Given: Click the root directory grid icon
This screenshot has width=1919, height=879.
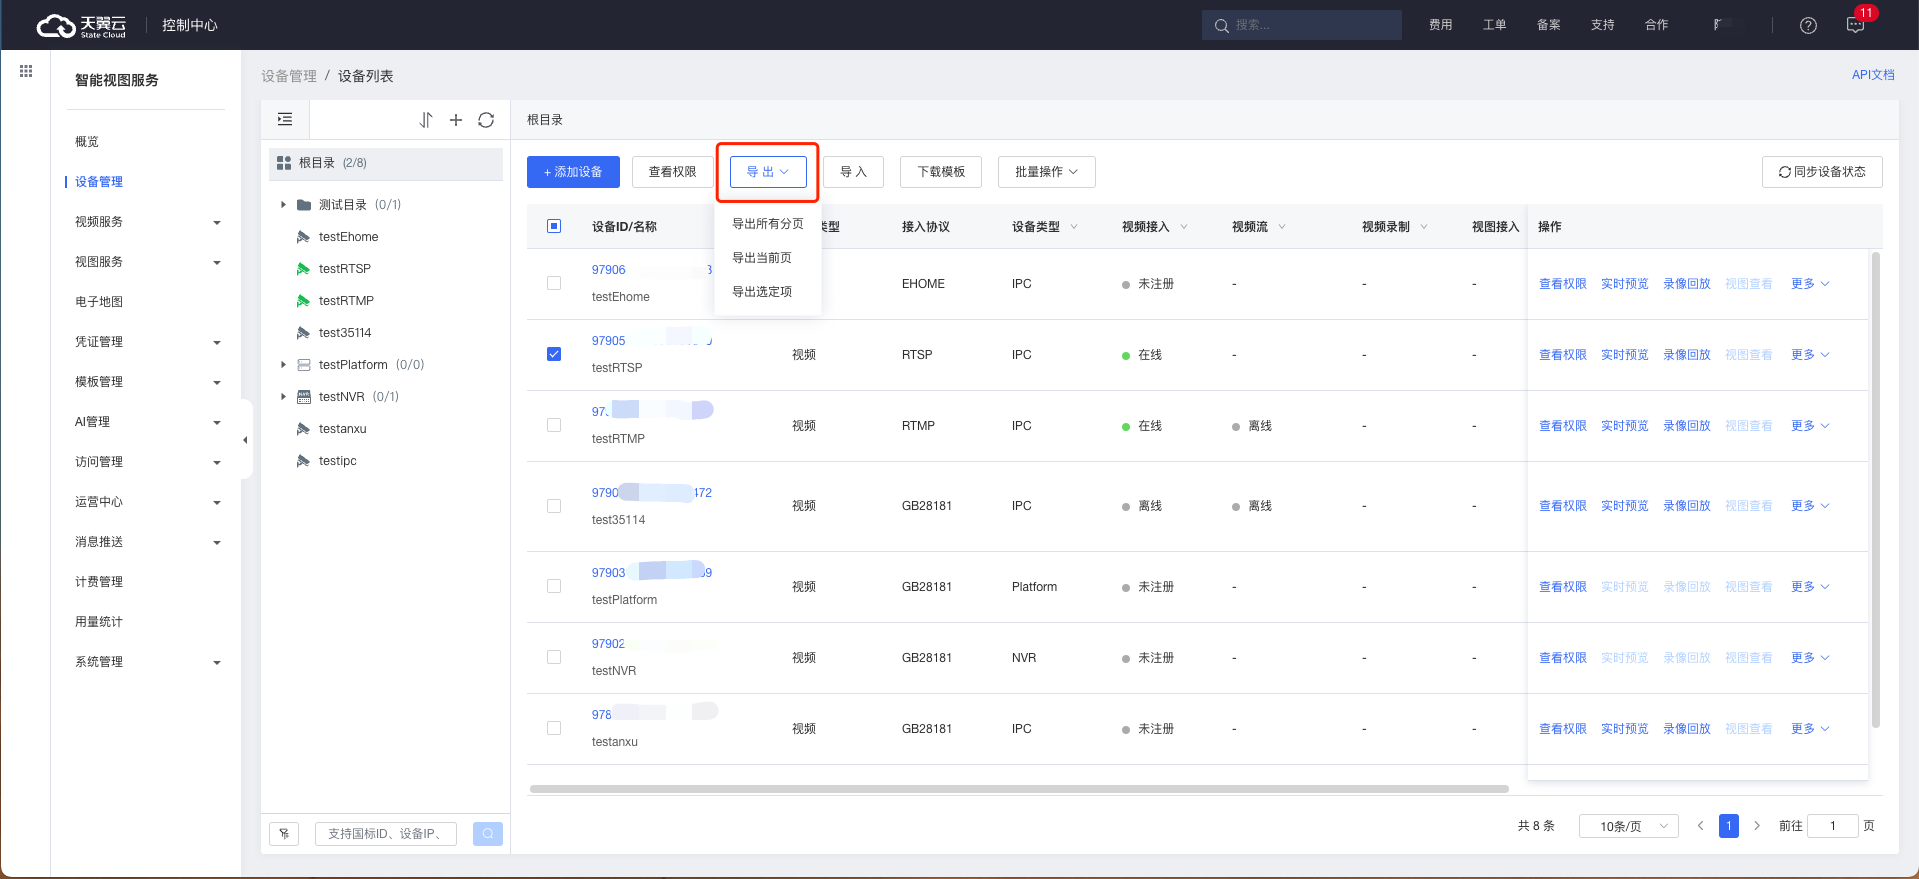Looking at the screenshot, I should [x=284, y=163].
